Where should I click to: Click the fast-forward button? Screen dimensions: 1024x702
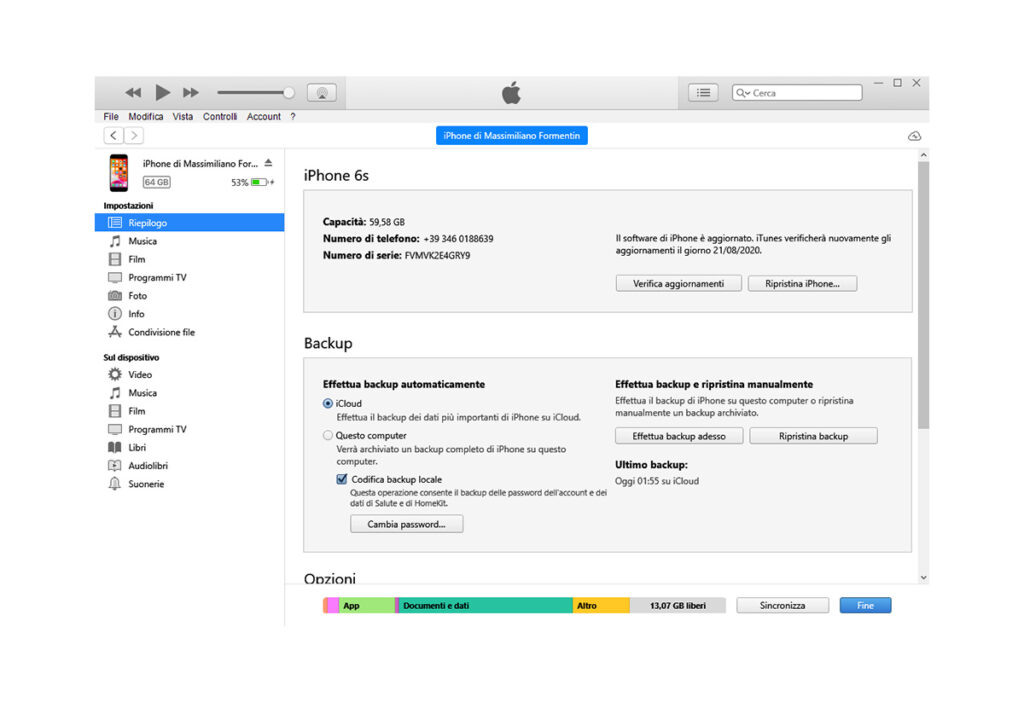[x=191, y=93]
